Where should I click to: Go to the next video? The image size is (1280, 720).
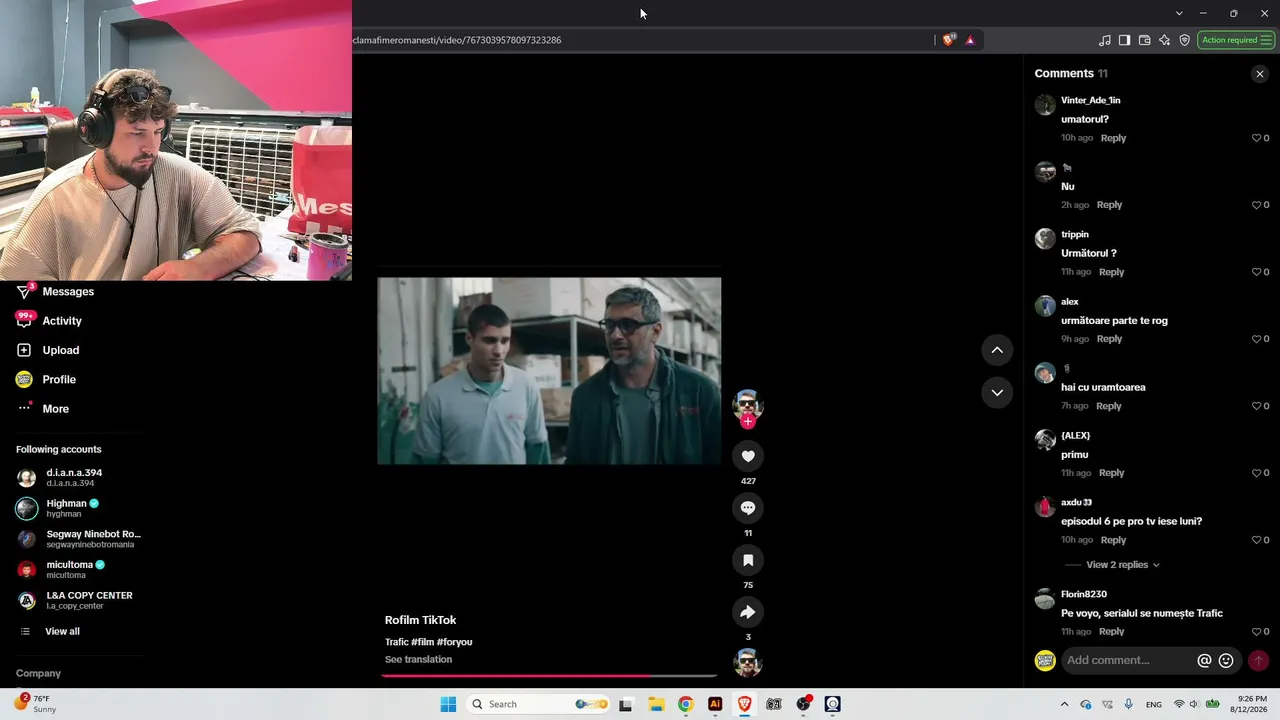click(x=997, y=392)
